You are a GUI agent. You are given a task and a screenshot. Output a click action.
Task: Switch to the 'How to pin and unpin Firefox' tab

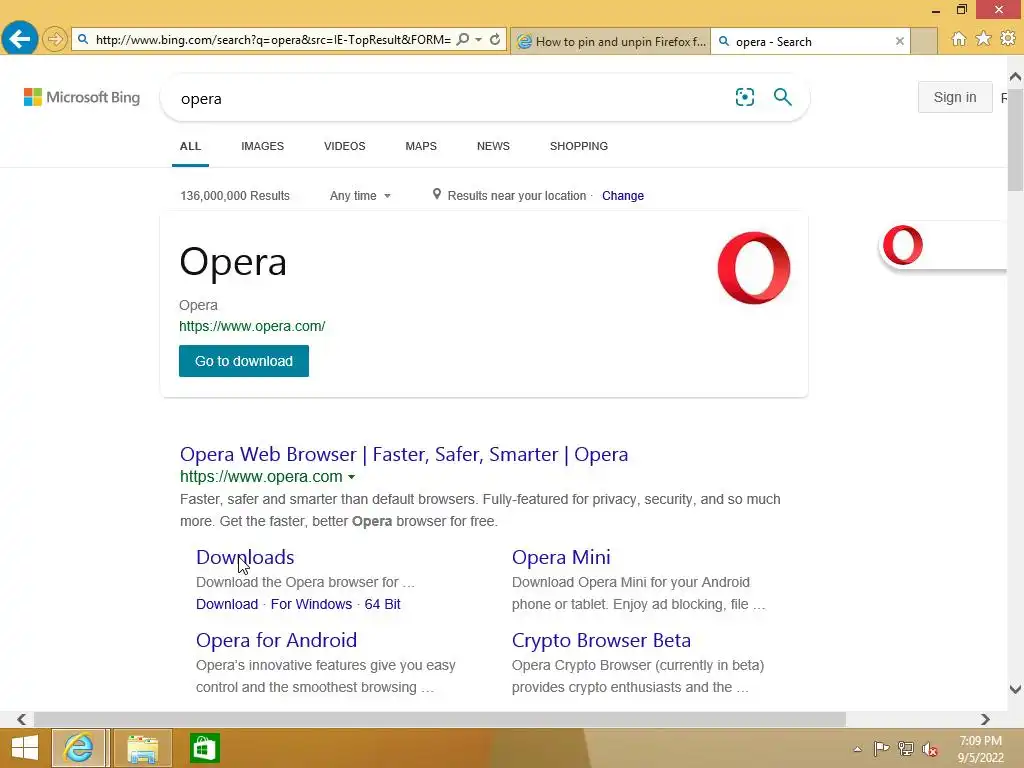pos(611,41)
